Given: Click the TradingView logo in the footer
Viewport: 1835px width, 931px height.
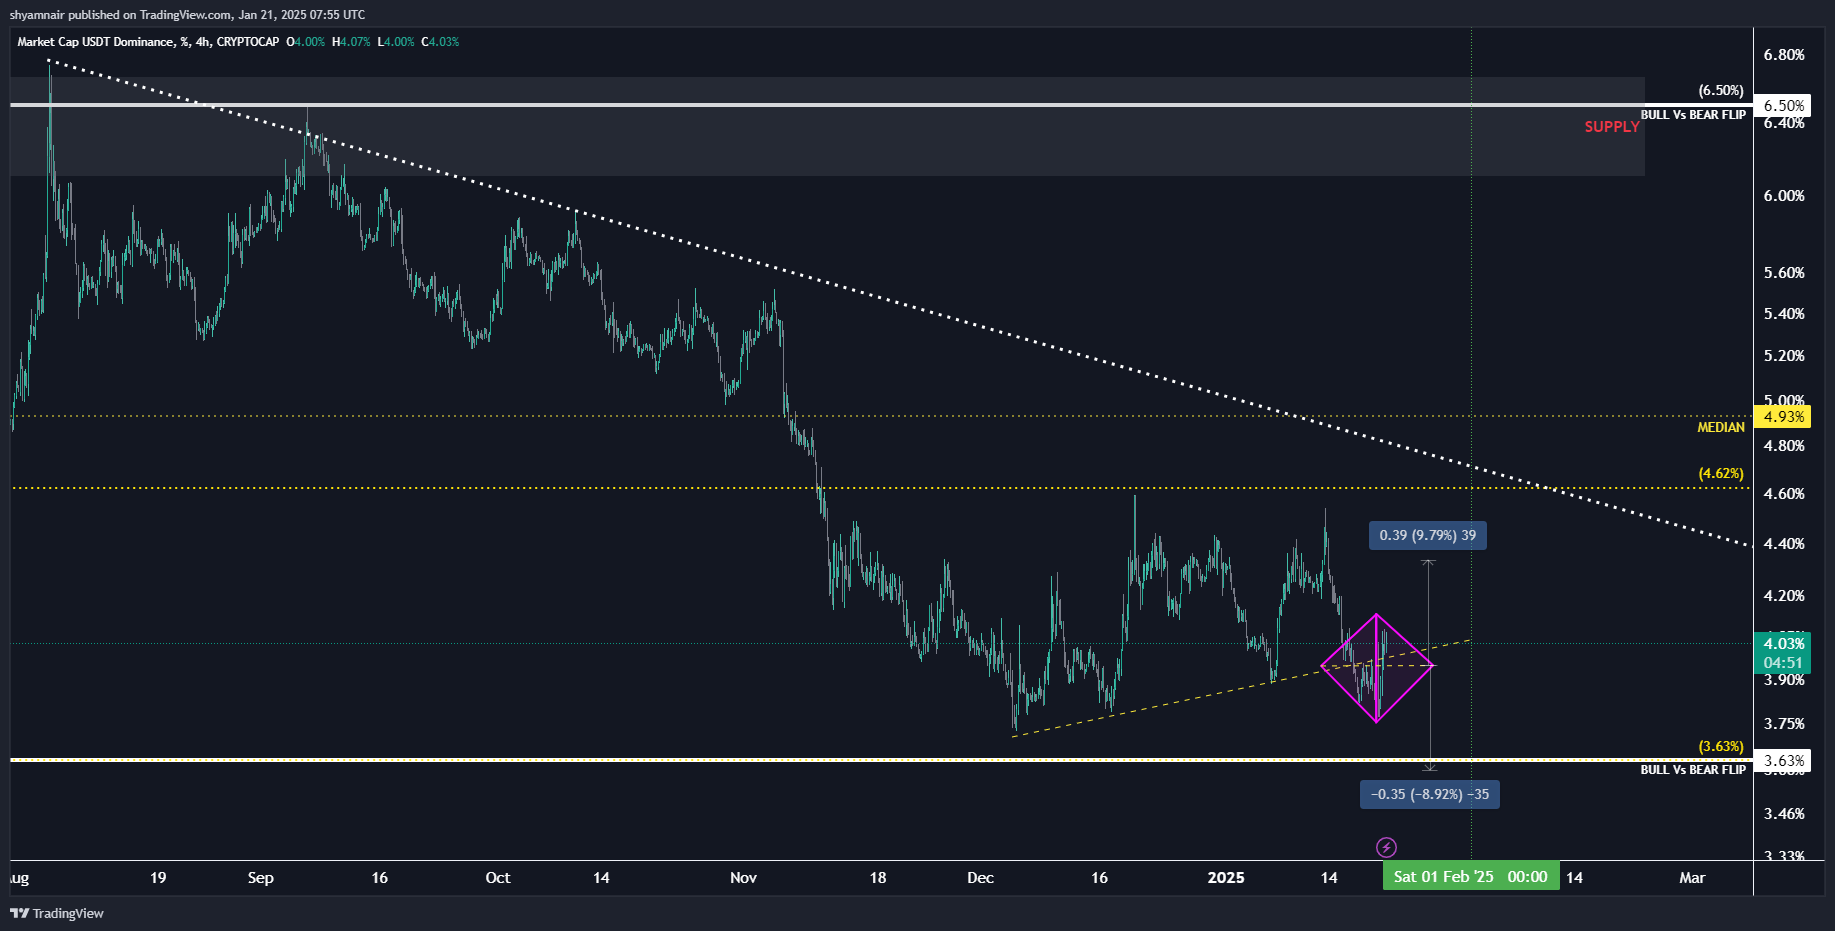Looking at the screenshot, I should (57, 913).
